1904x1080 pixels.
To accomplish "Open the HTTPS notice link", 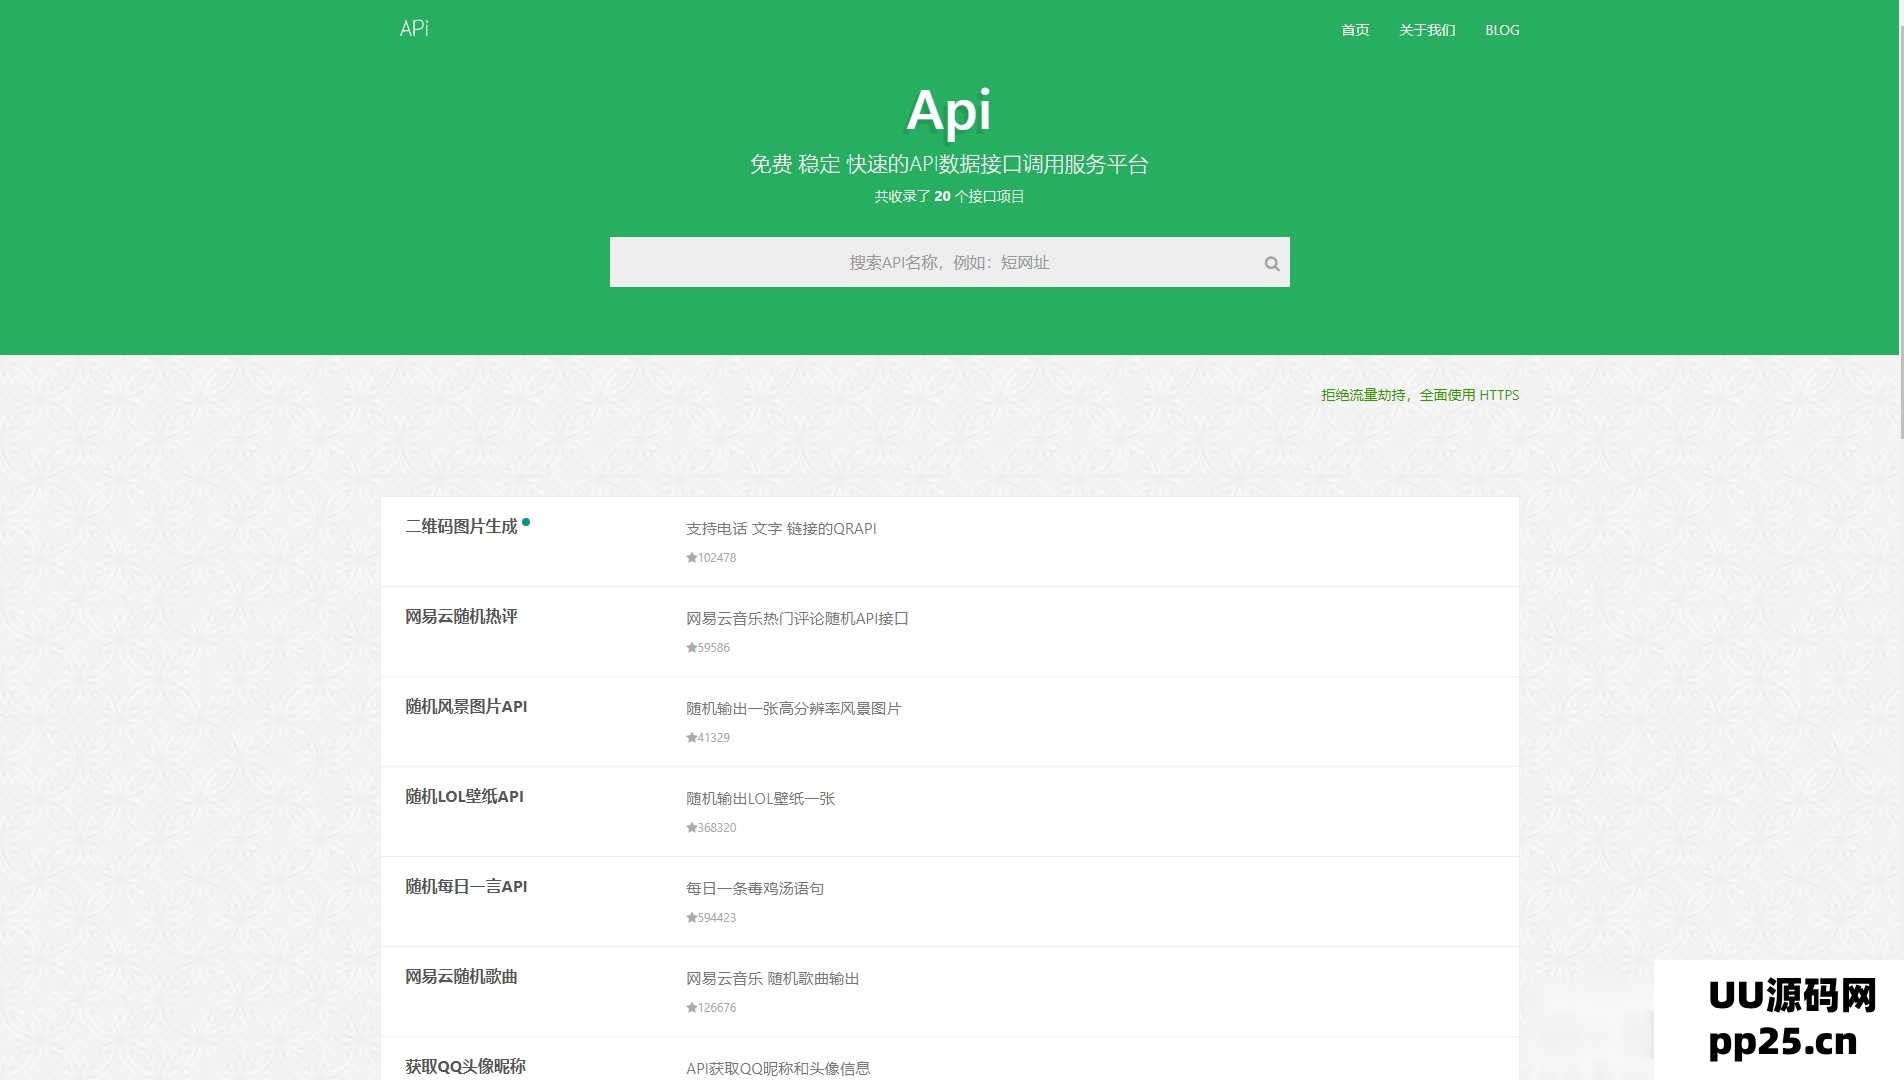I will point(1419,395).
